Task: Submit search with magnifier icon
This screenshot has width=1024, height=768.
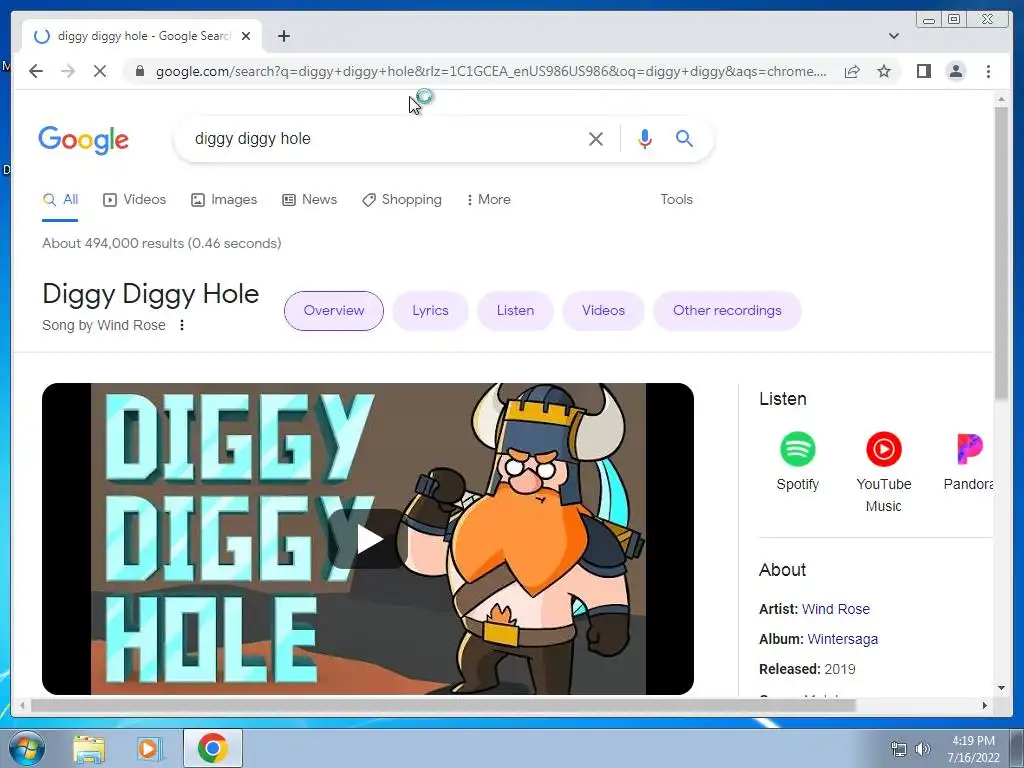Action: tap(684, 138)
